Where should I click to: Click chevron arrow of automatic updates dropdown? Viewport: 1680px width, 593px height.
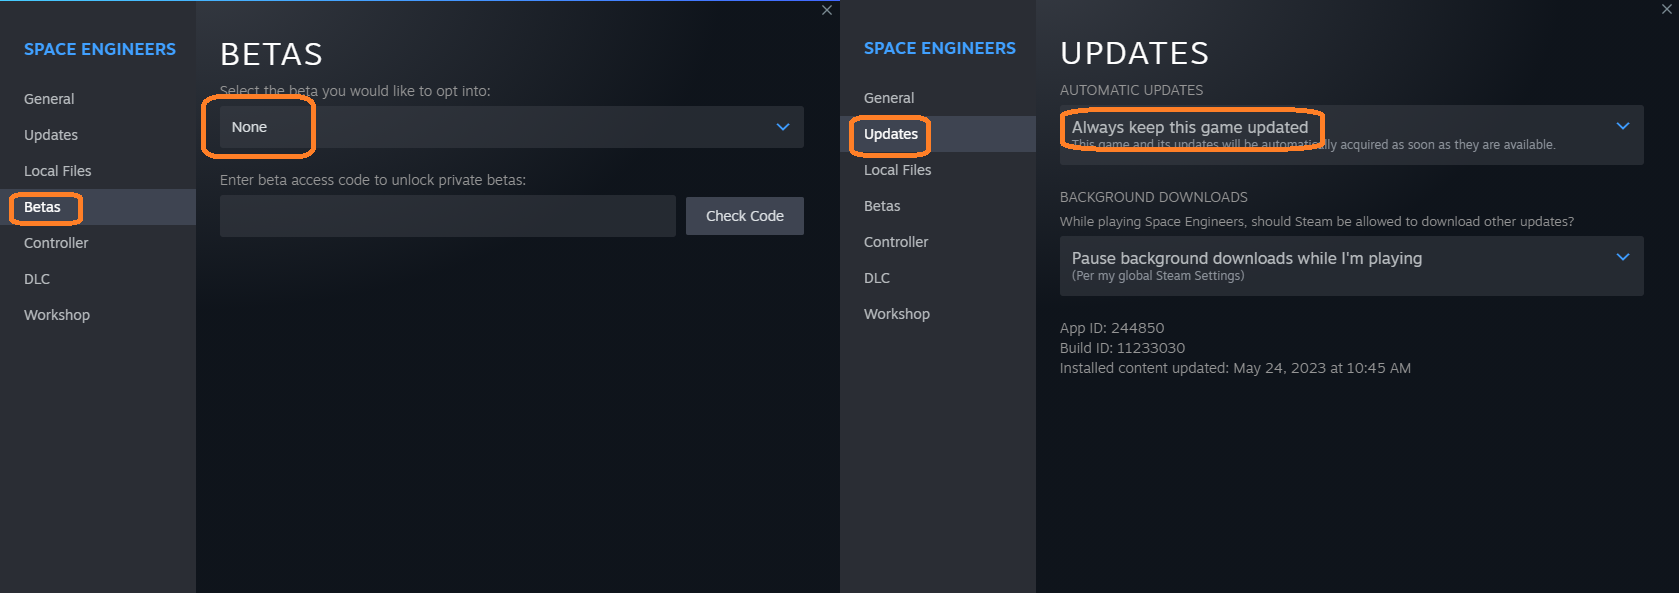click(x=1623, y=126)
